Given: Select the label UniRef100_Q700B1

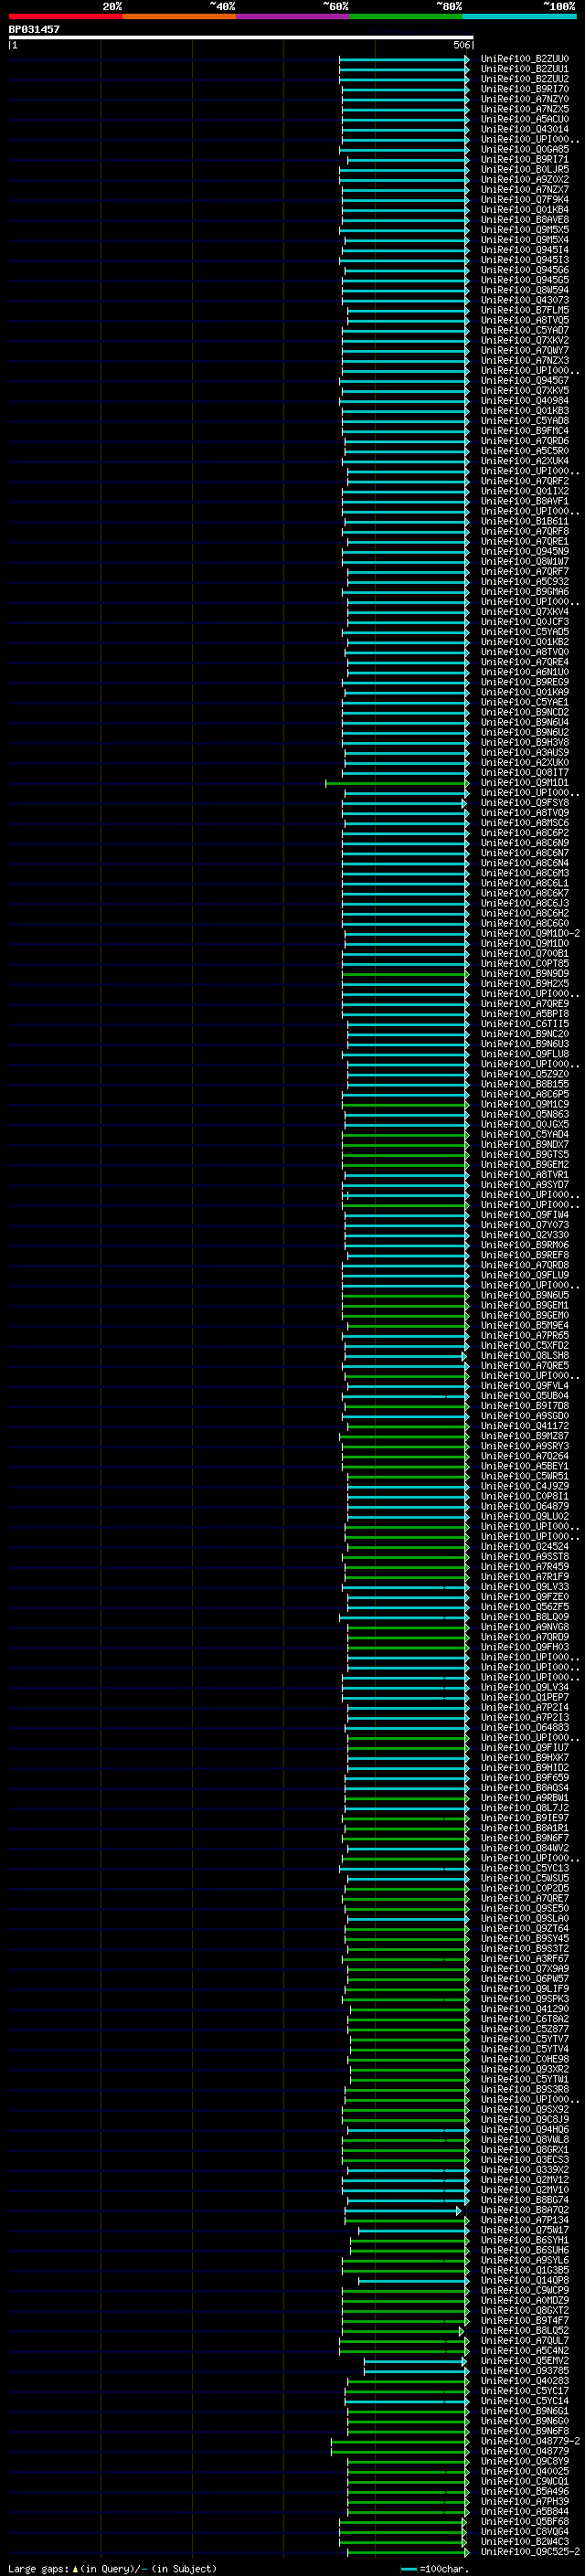Looking at the screenshot, I should [x=524, y=953].
